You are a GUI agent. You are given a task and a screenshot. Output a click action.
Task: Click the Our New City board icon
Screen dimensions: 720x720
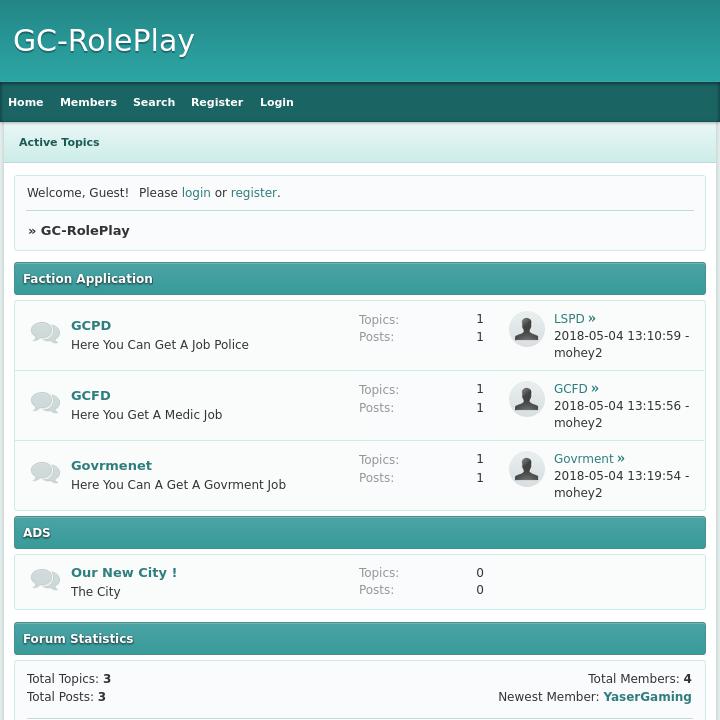[45, 580]
